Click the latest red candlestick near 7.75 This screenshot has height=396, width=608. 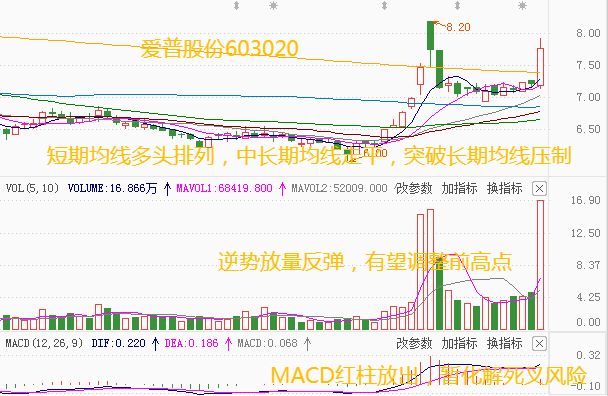[540, 67]
